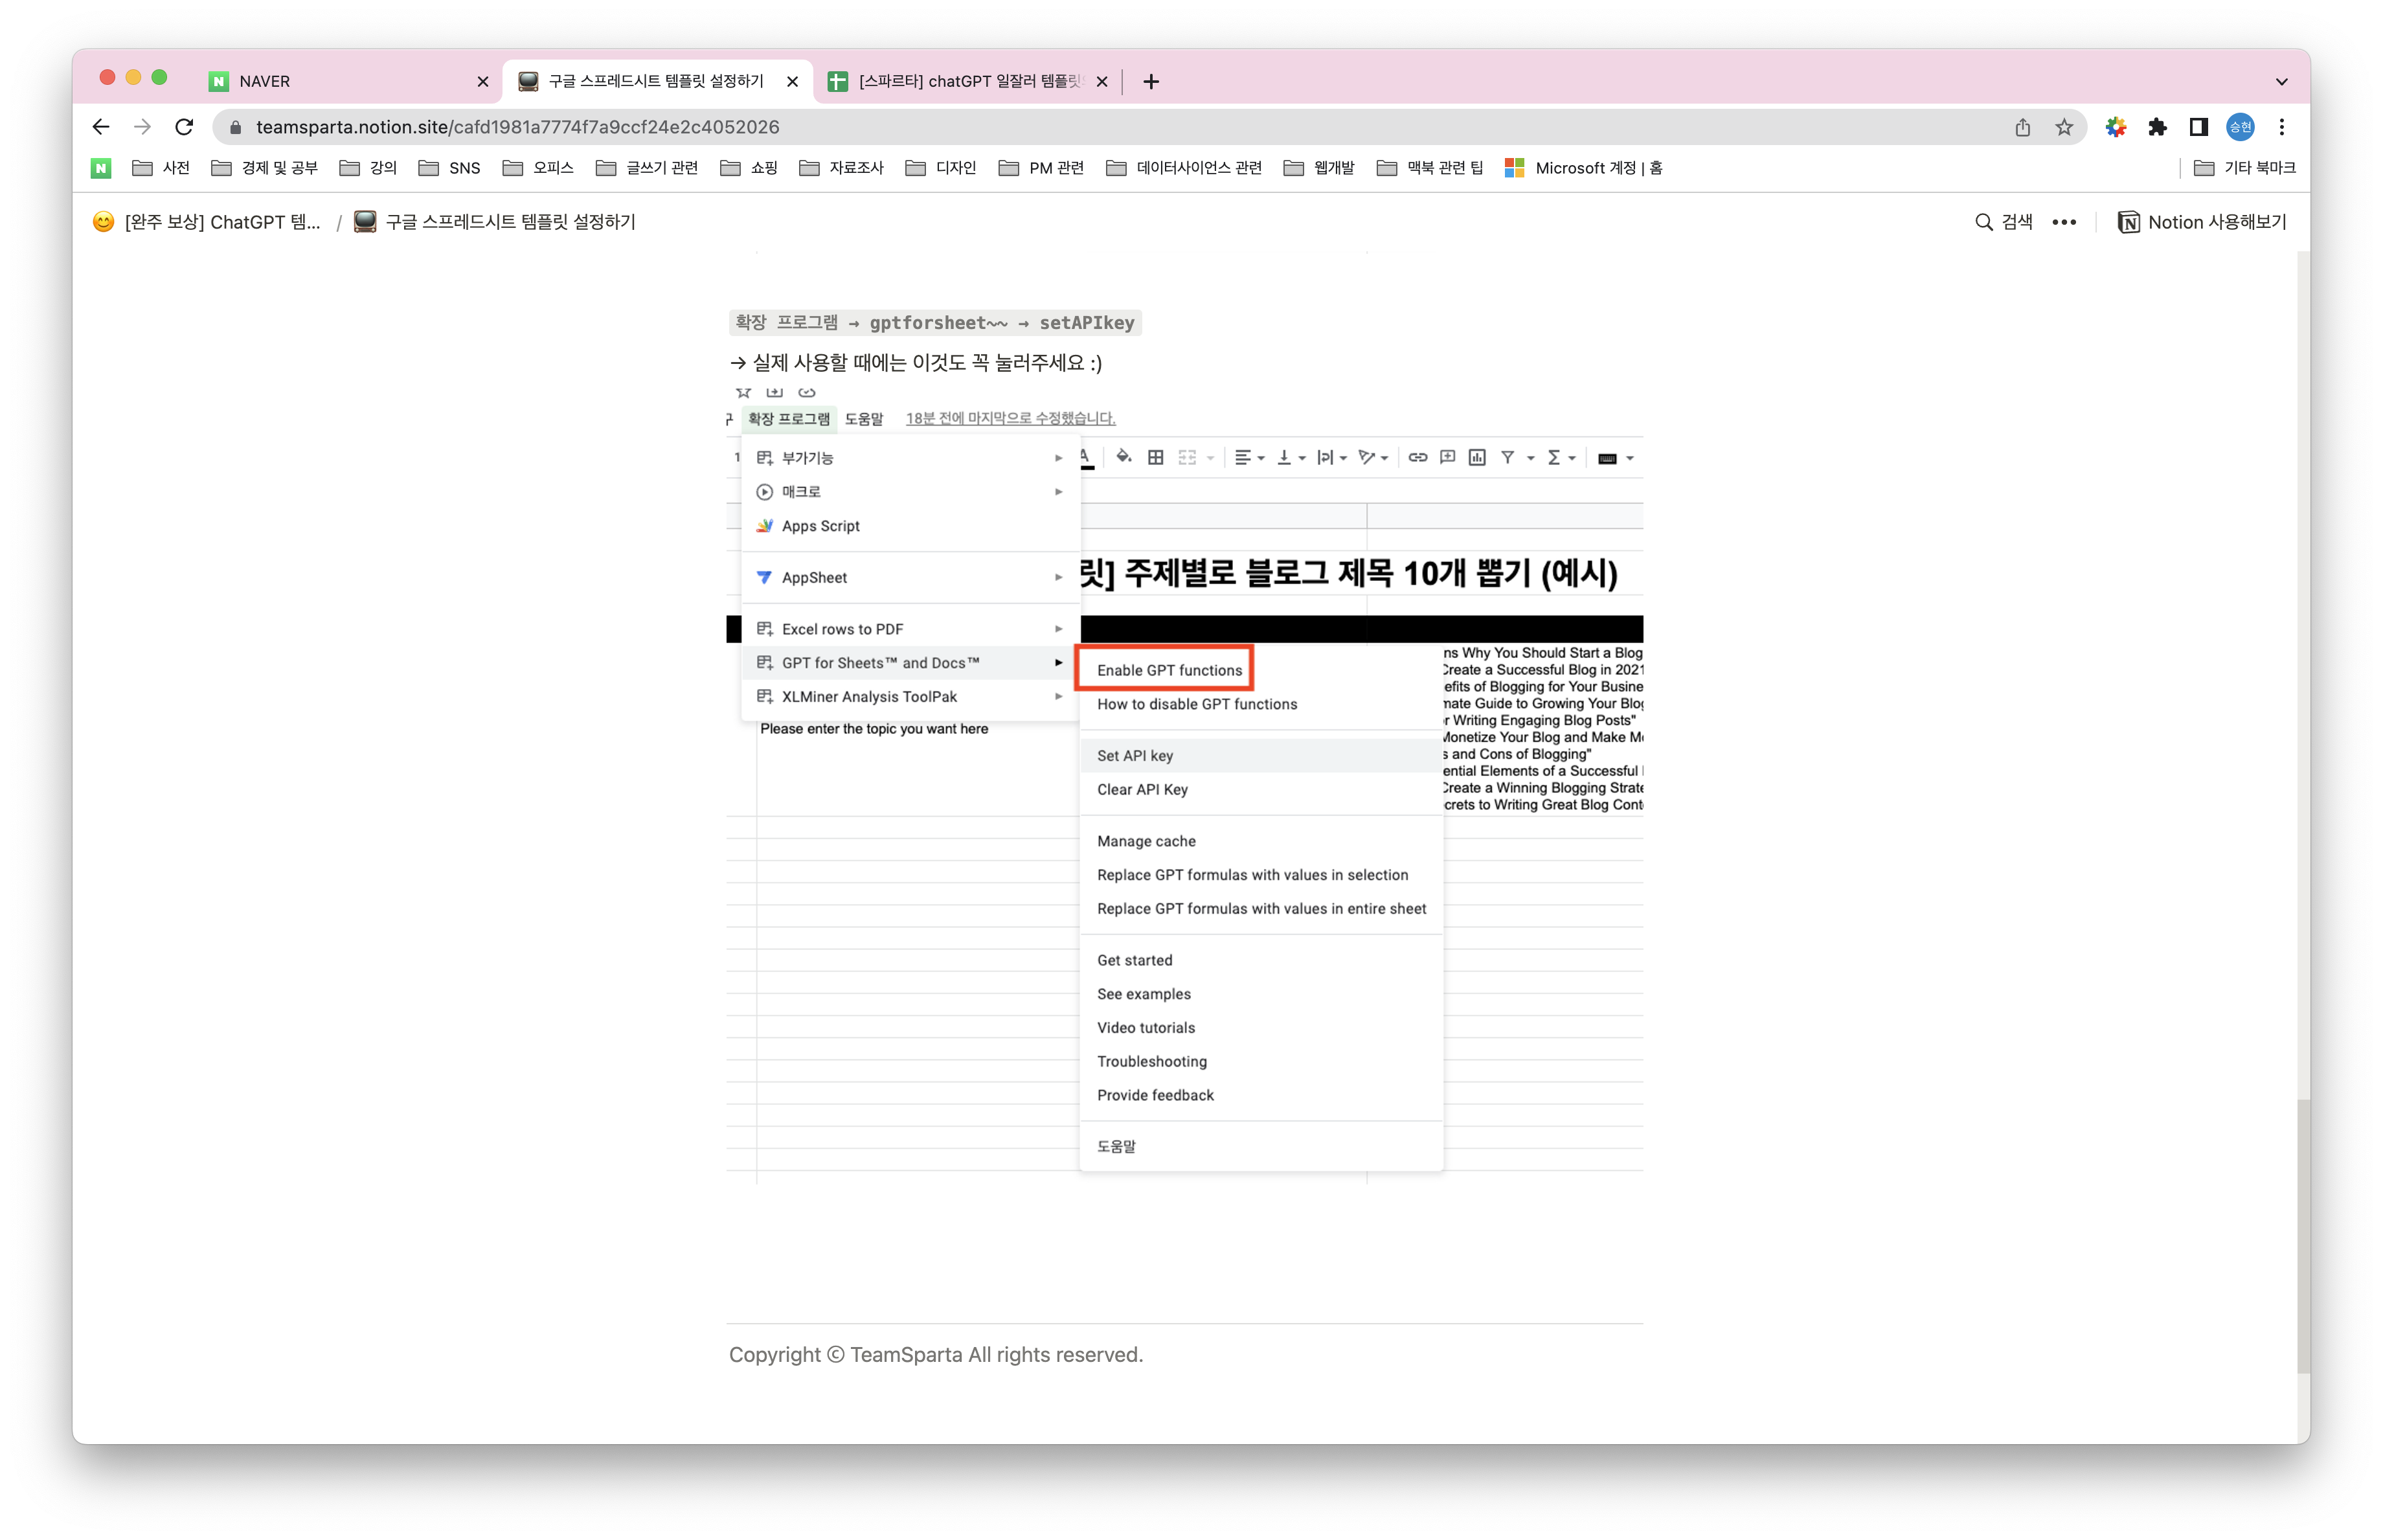Screen dimensions: 2383x1540
Task: Click the share page icon in address bar
Action: [2022, 127]
